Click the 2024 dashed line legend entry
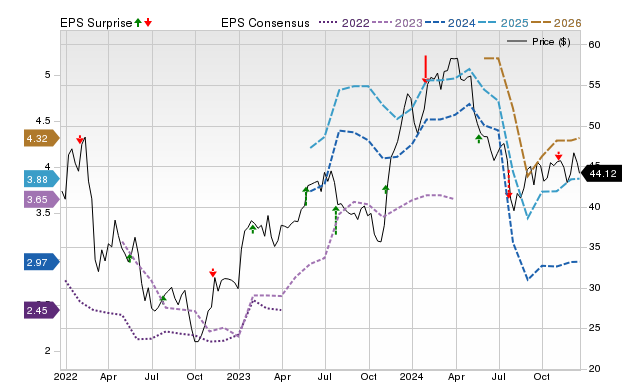640x382 pixels. click(x=450, y=23)
